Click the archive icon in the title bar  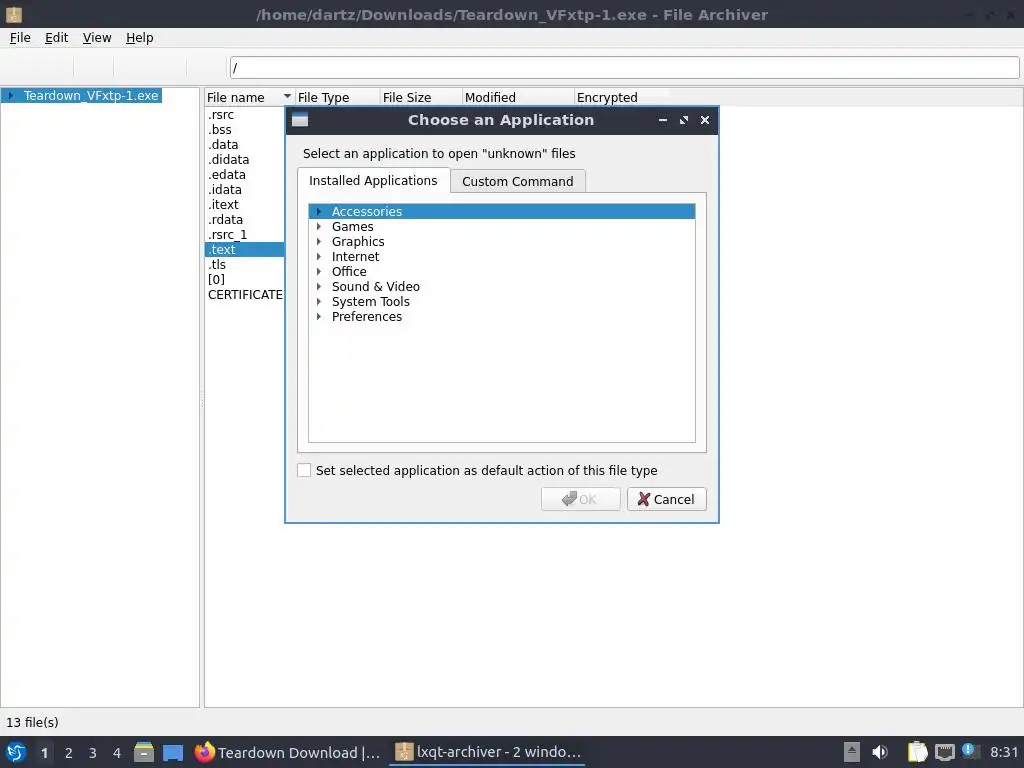pos(14,14)
